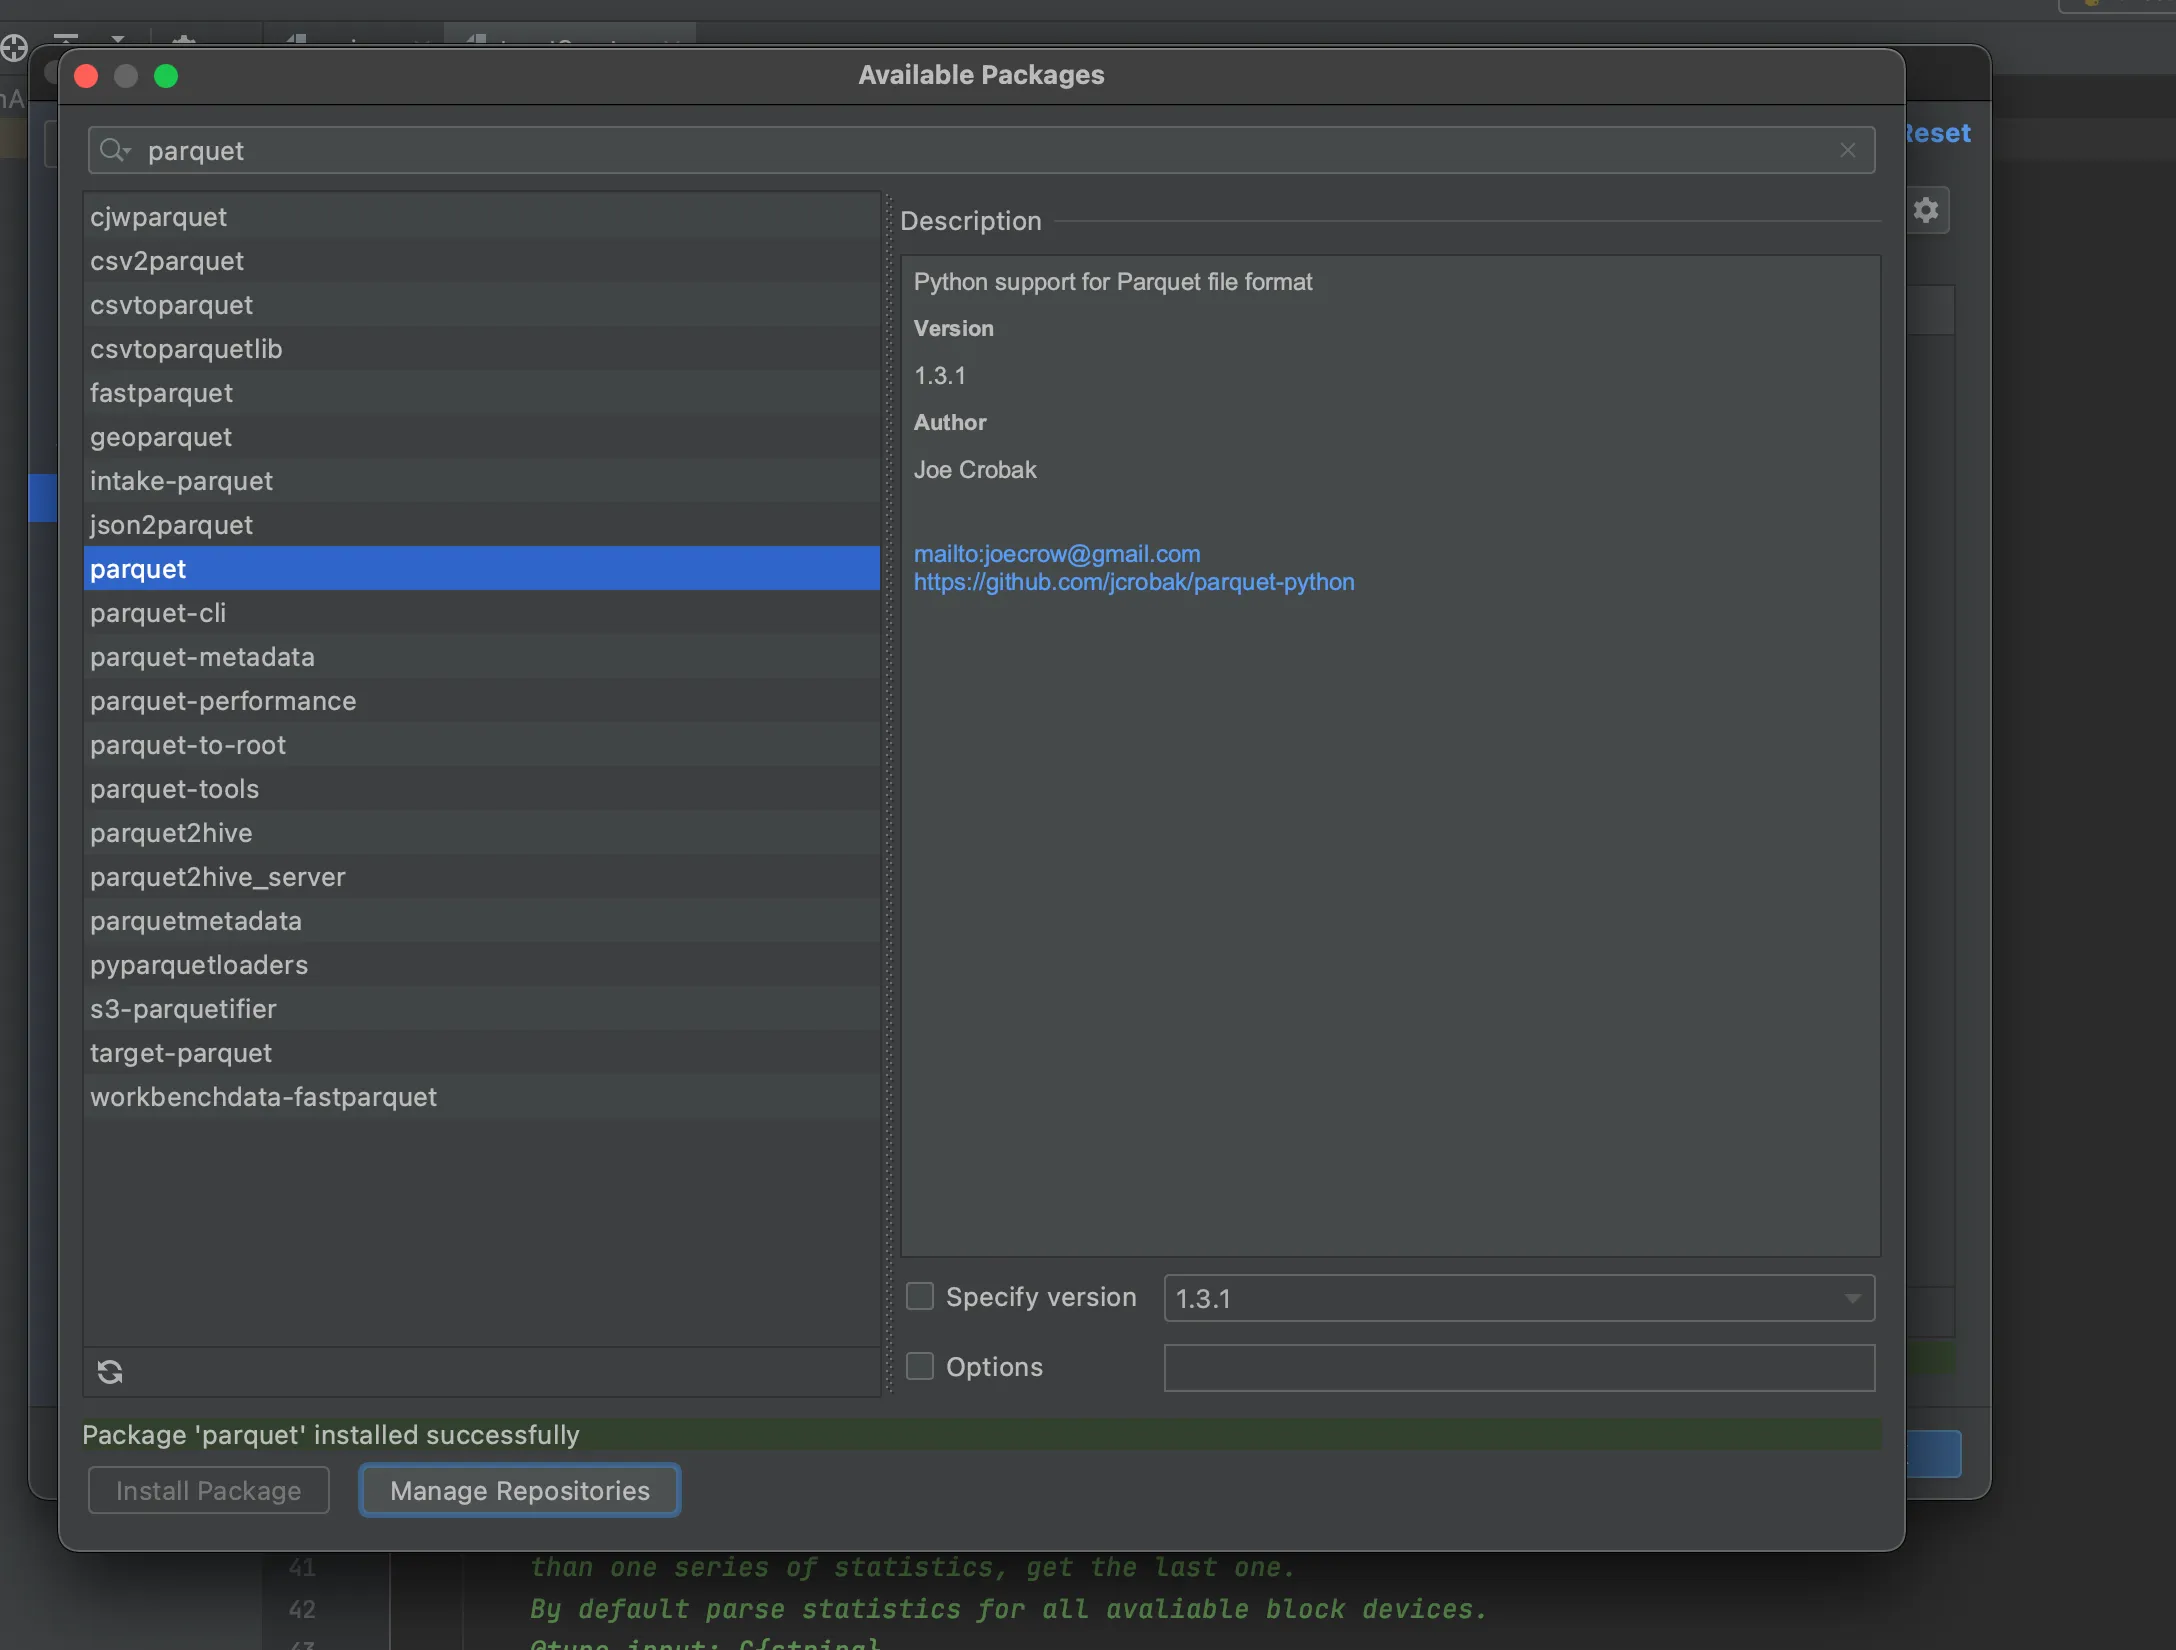Click the Options text input field

point(1518,1368)
